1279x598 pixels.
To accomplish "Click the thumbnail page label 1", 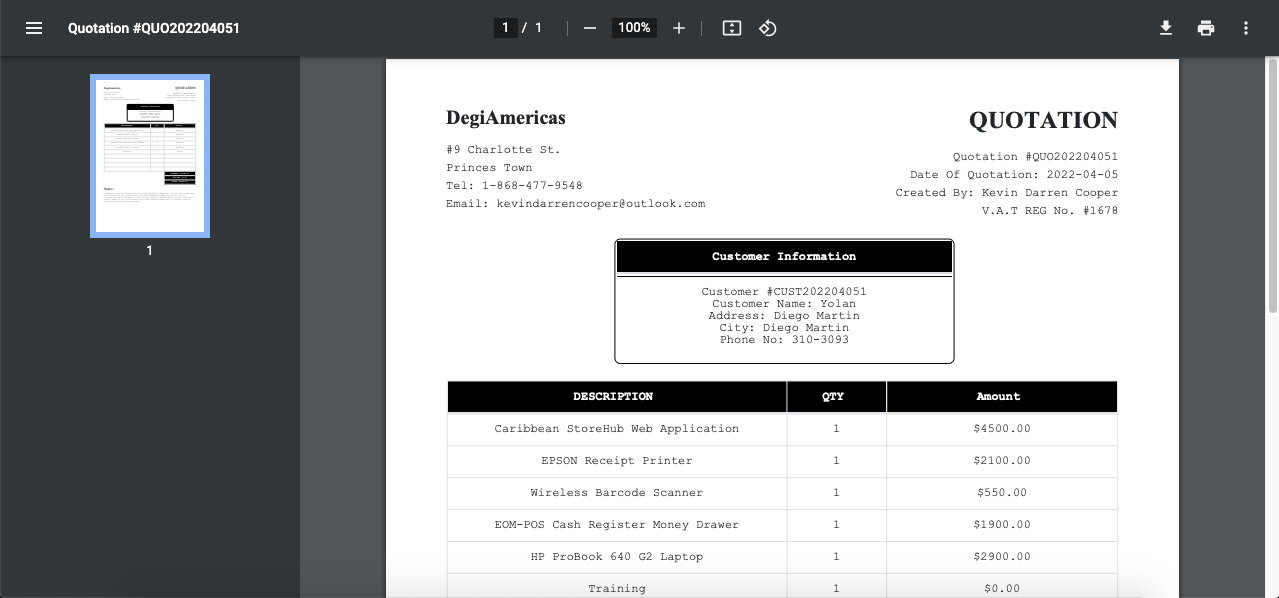I will (x=150, y=251).
